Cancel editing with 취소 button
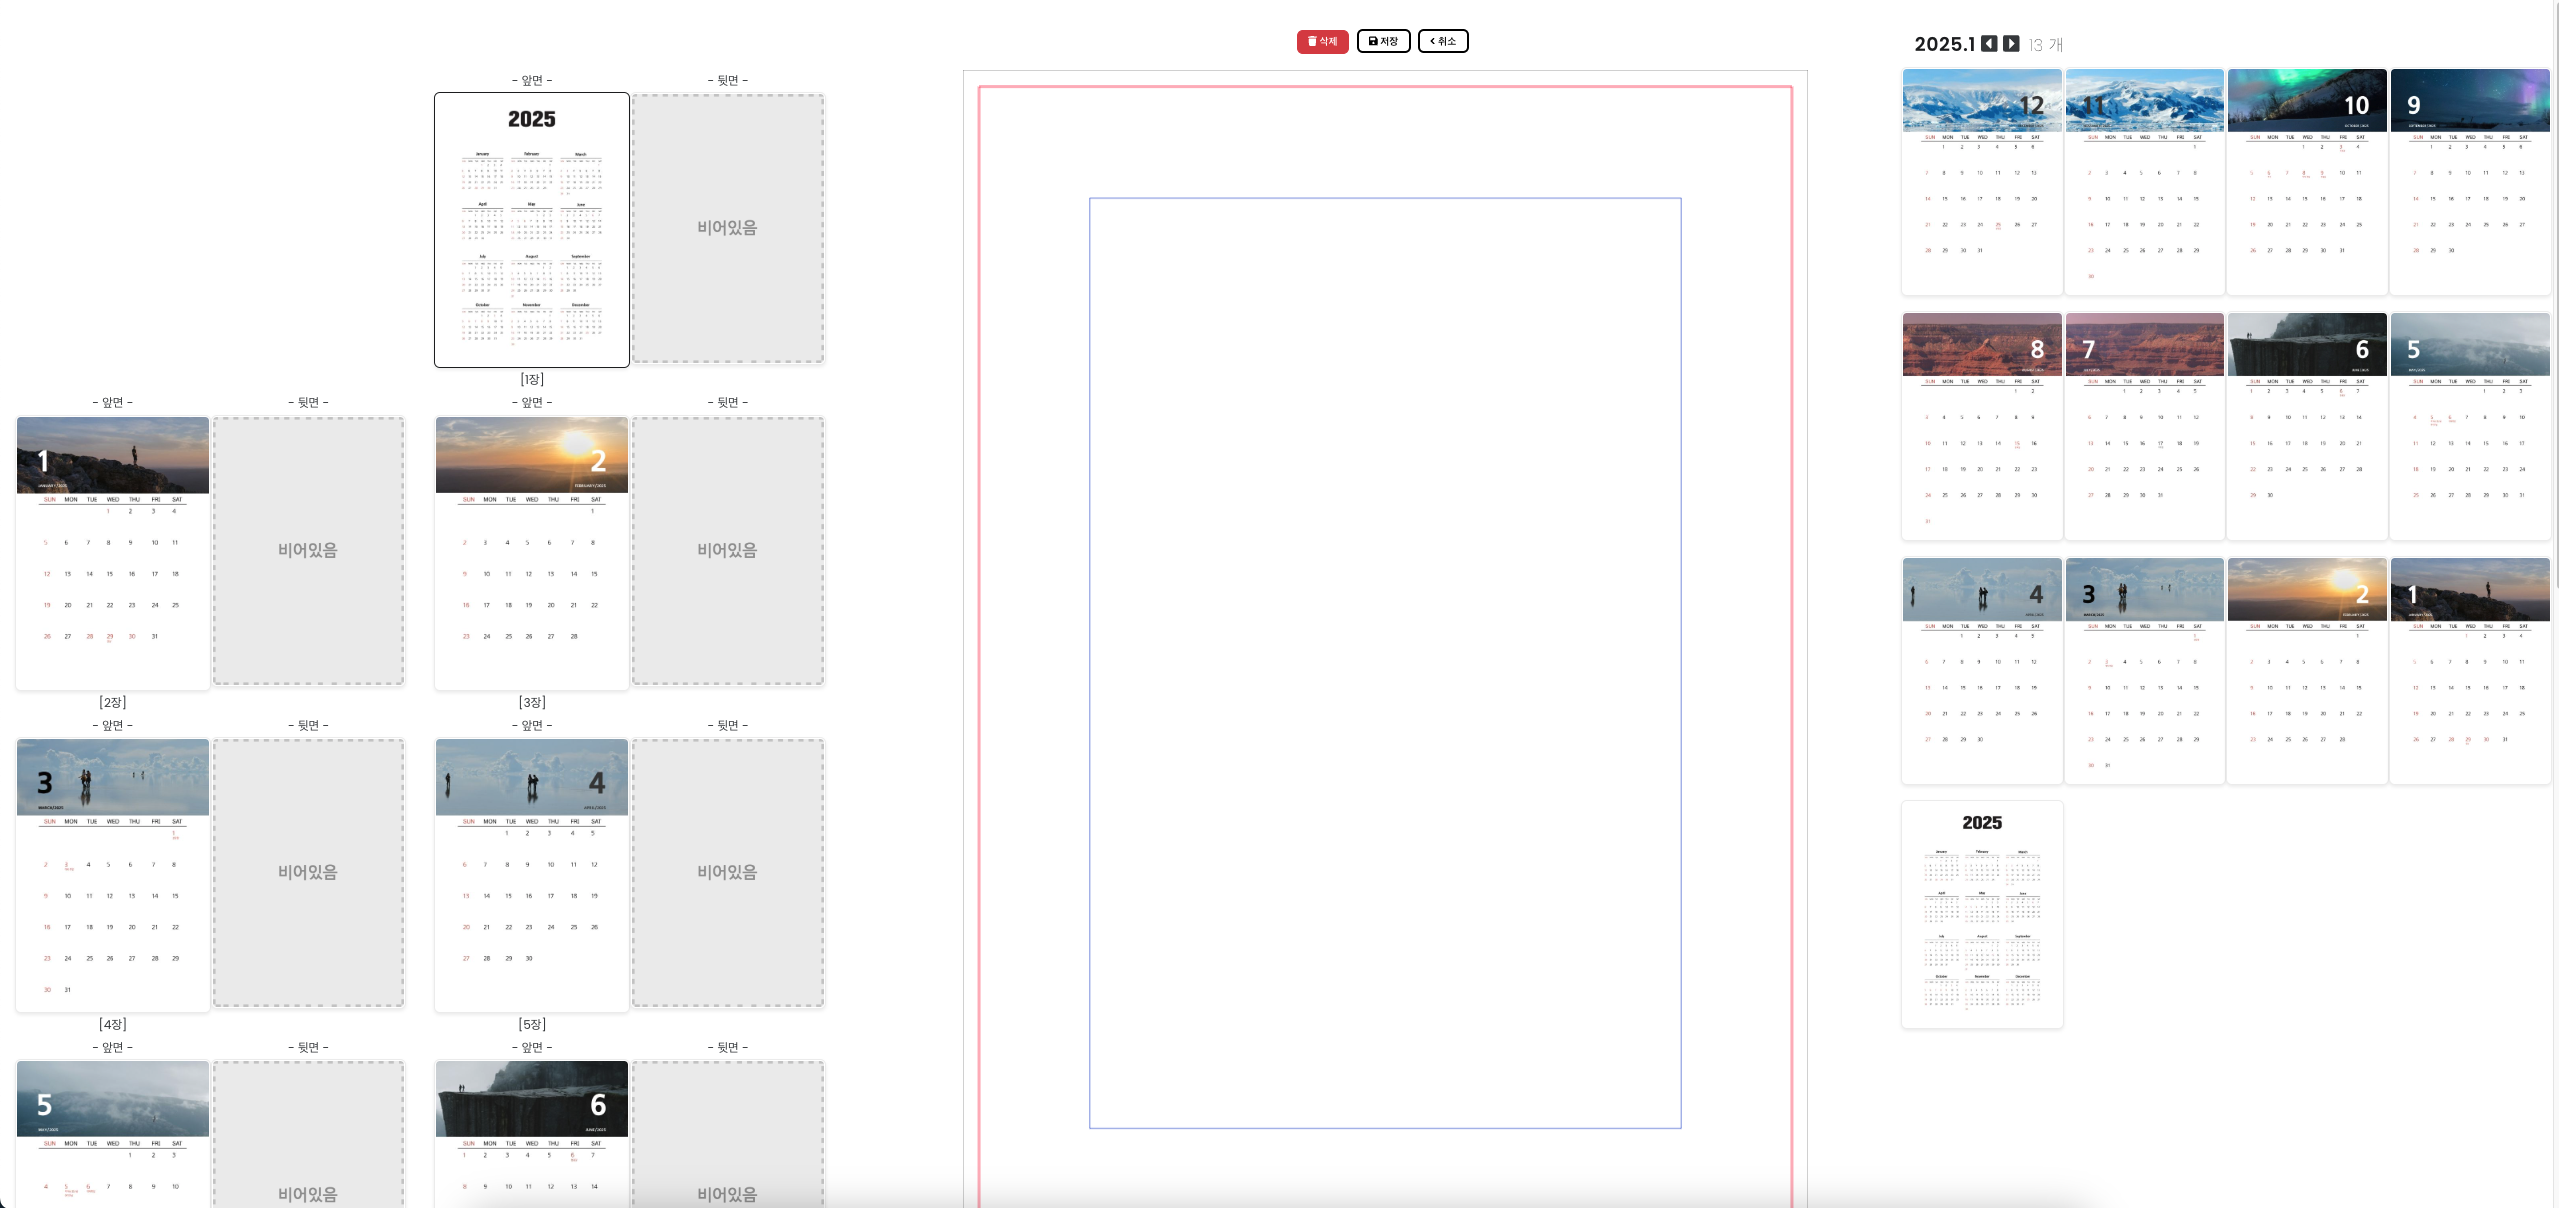 (1442, 41)
